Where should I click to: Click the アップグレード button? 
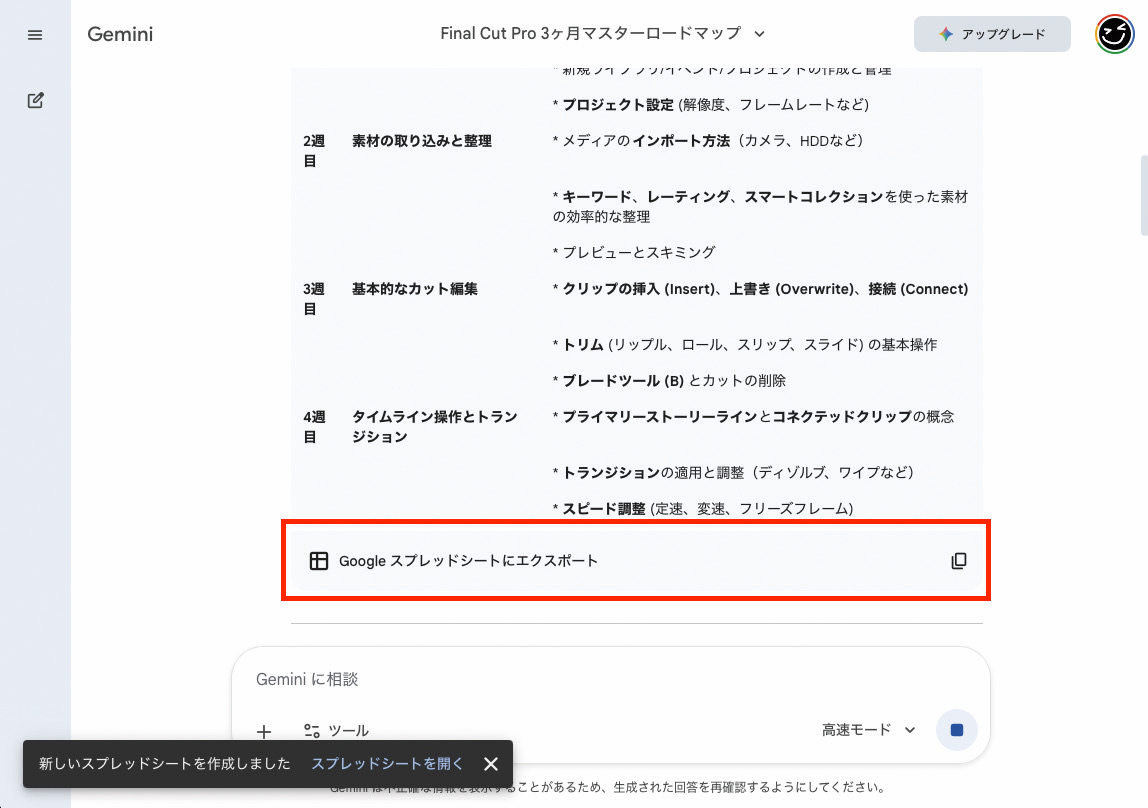pos(992,34)
